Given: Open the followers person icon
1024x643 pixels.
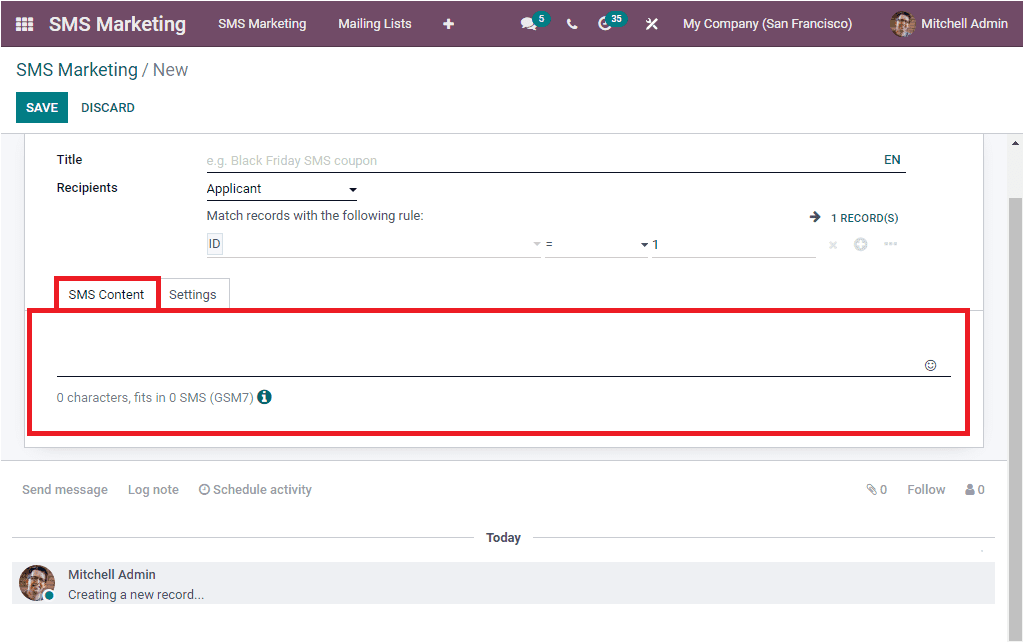Looking at the screenshot, I should (970, 490).
